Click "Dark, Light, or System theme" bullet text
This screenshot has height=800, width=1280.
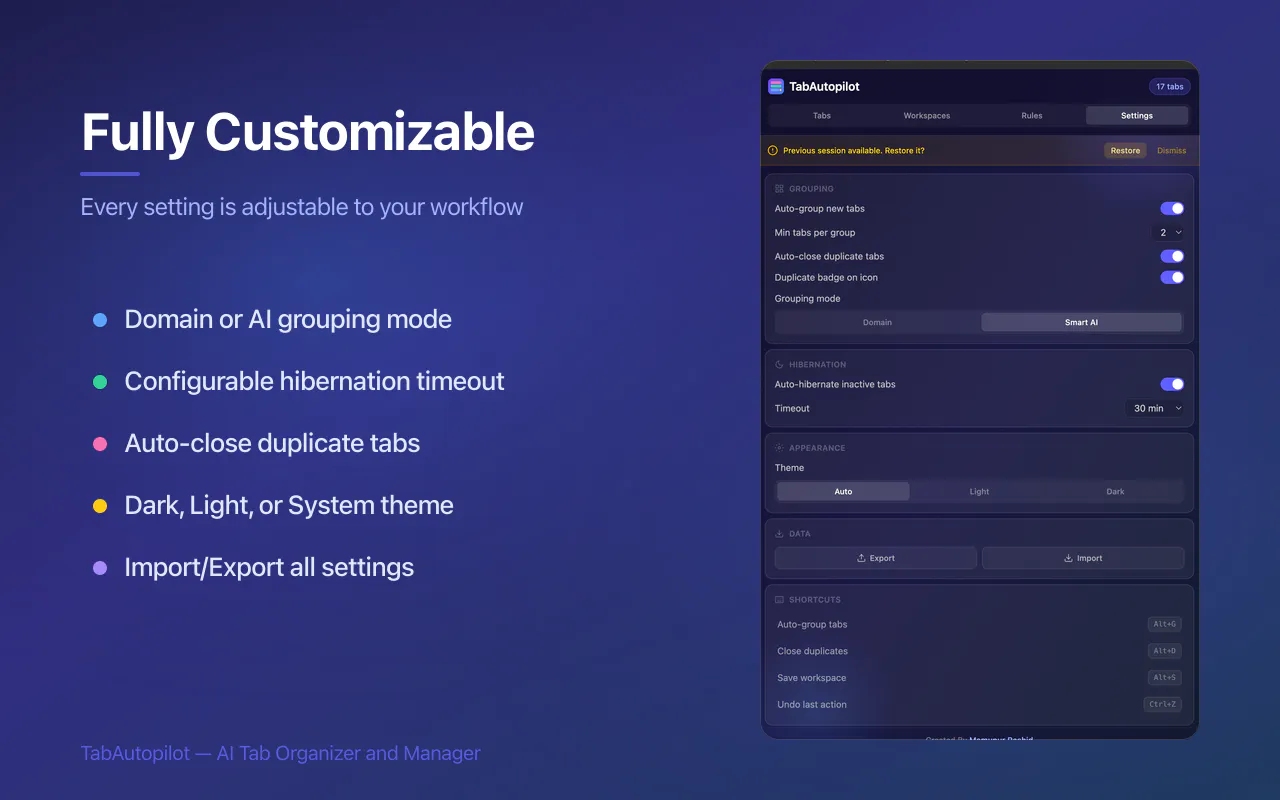[x=289, y=505]
